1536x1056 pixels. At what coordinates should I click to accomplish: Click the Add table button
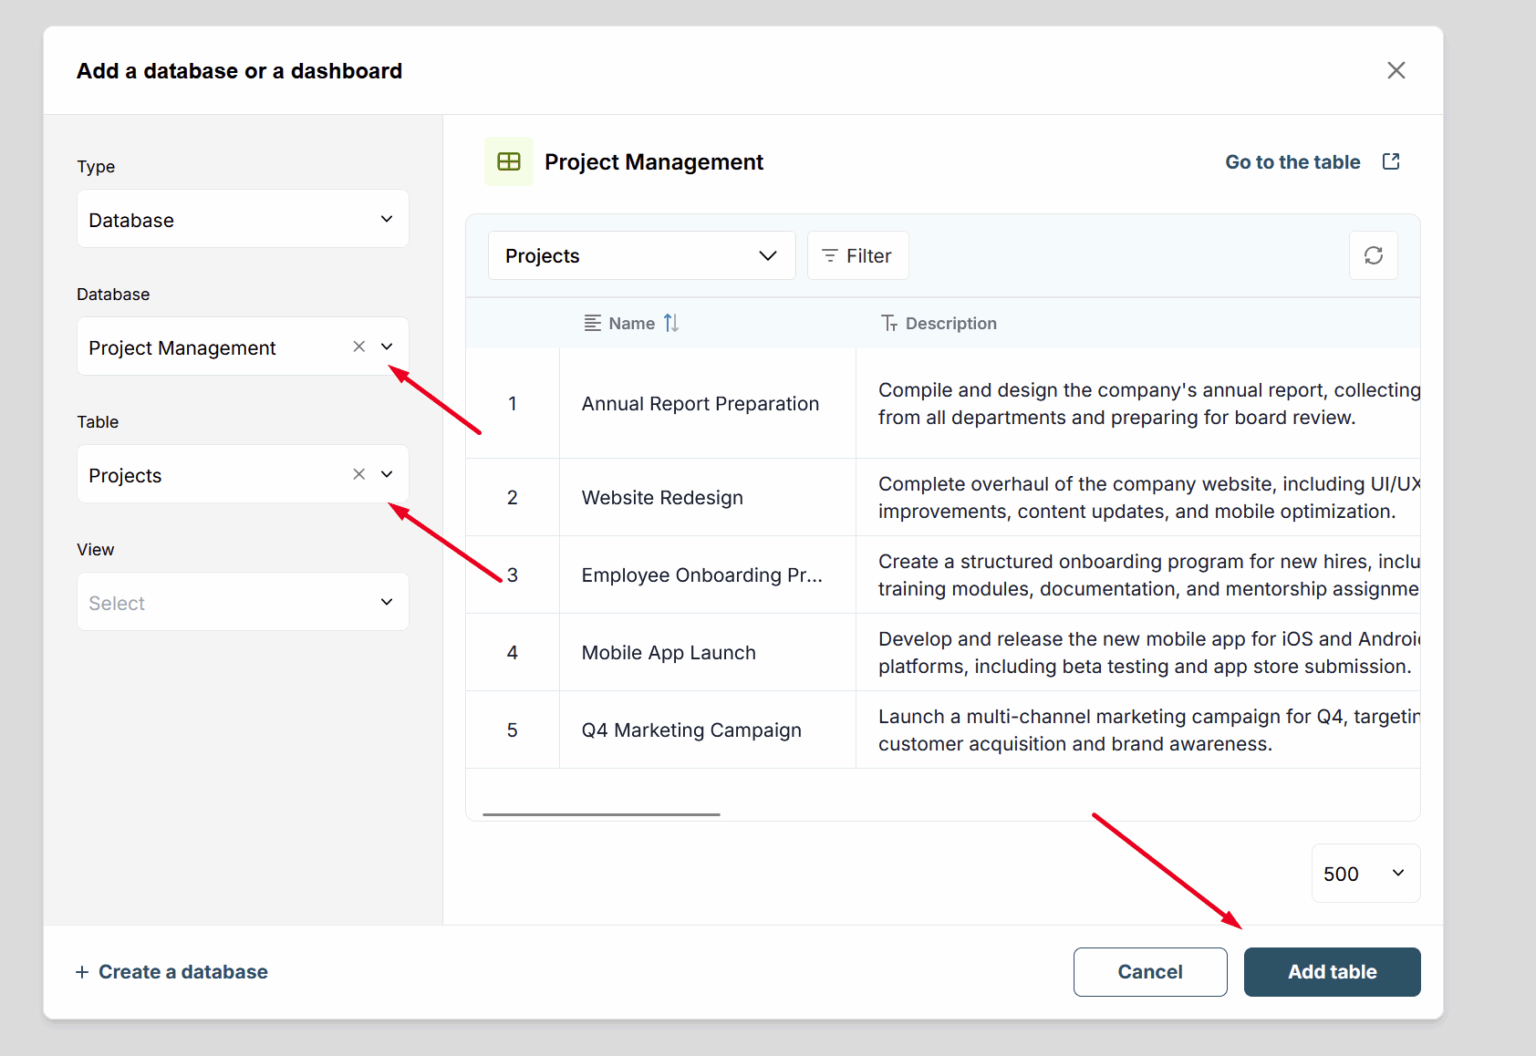coord(1332,971)
